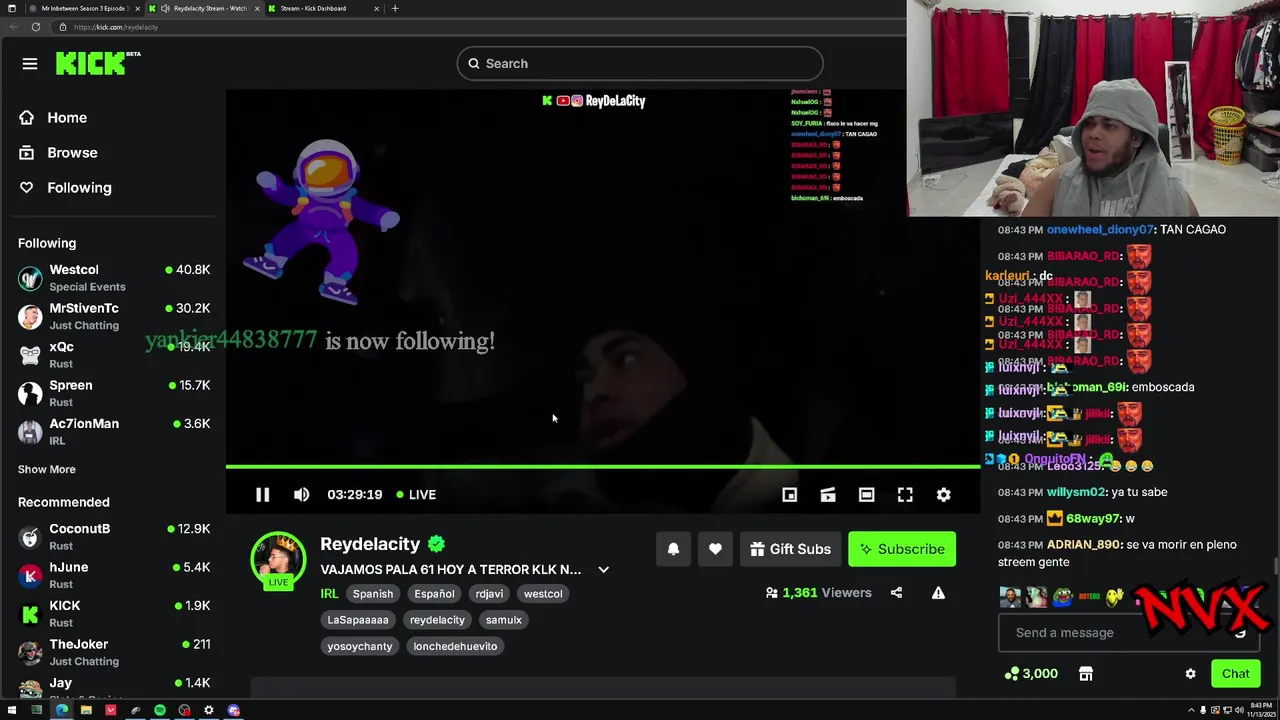Viewport: 1280px width, 720px height.
Task: Click the 3,000 channel points balance
Action: [1032, 674]
